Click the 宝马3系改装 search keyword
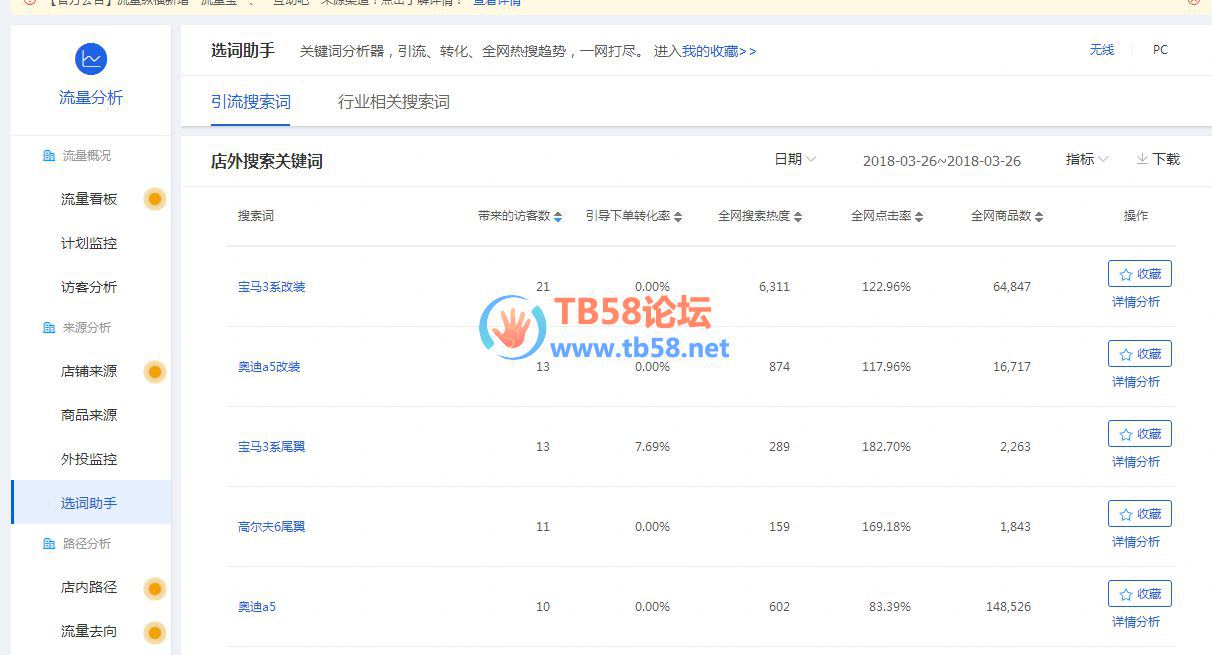This screenshot has width=1212, height=655. click(x=271, y=287)
